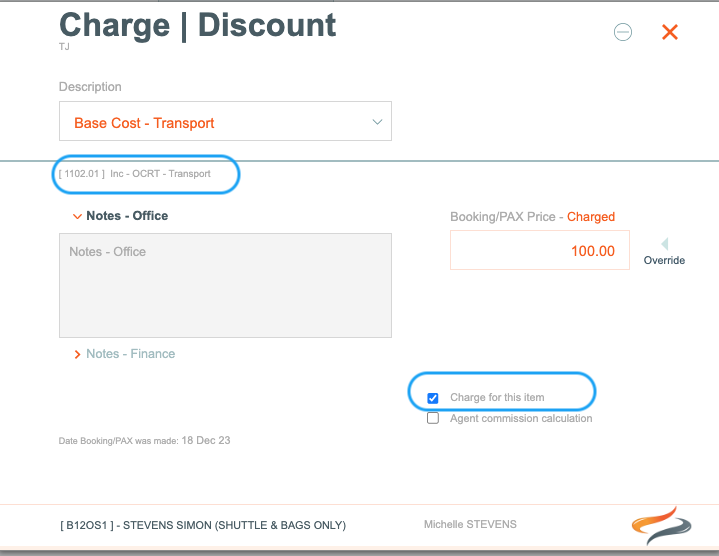Click the Charge for this item label
The height and width of the screenshot is (556, 719).
(497, 397)
